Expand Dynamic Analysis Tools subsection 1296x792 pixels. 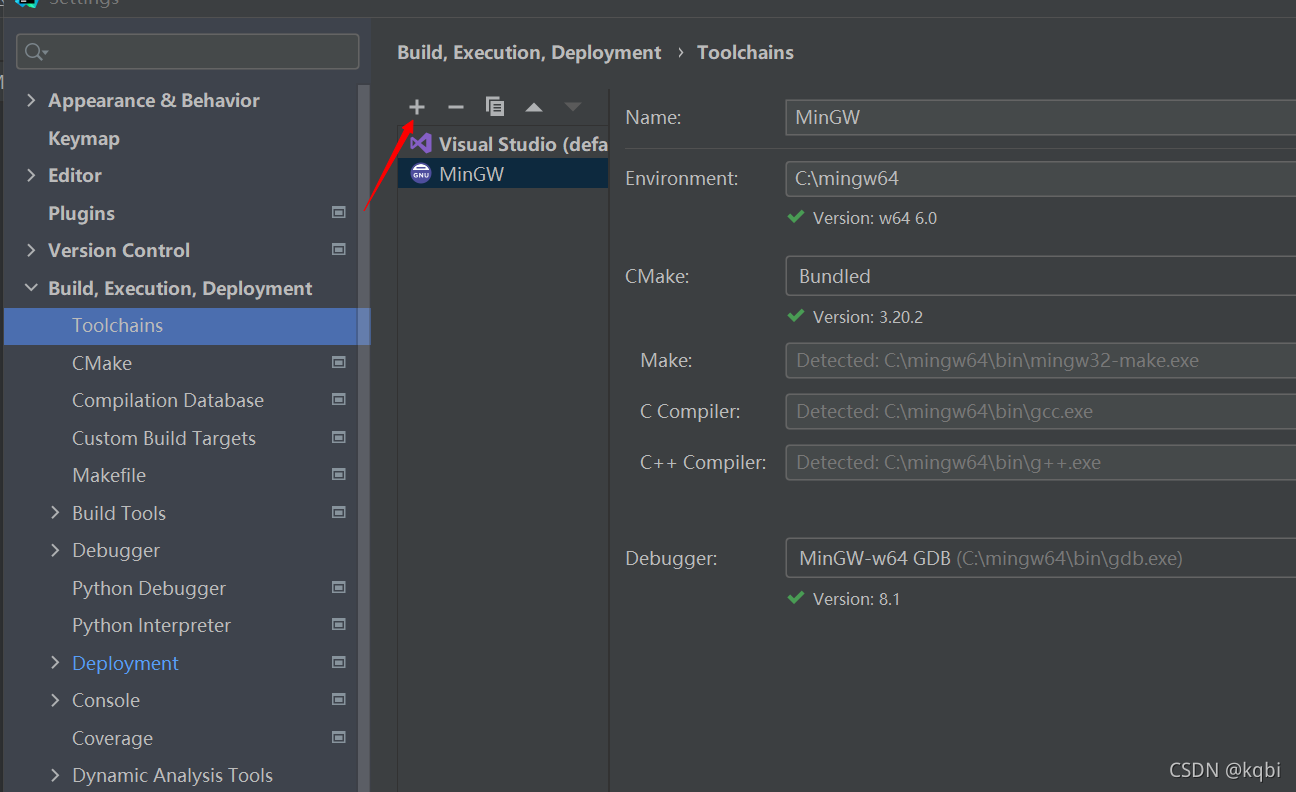click(x=55, y=775)
